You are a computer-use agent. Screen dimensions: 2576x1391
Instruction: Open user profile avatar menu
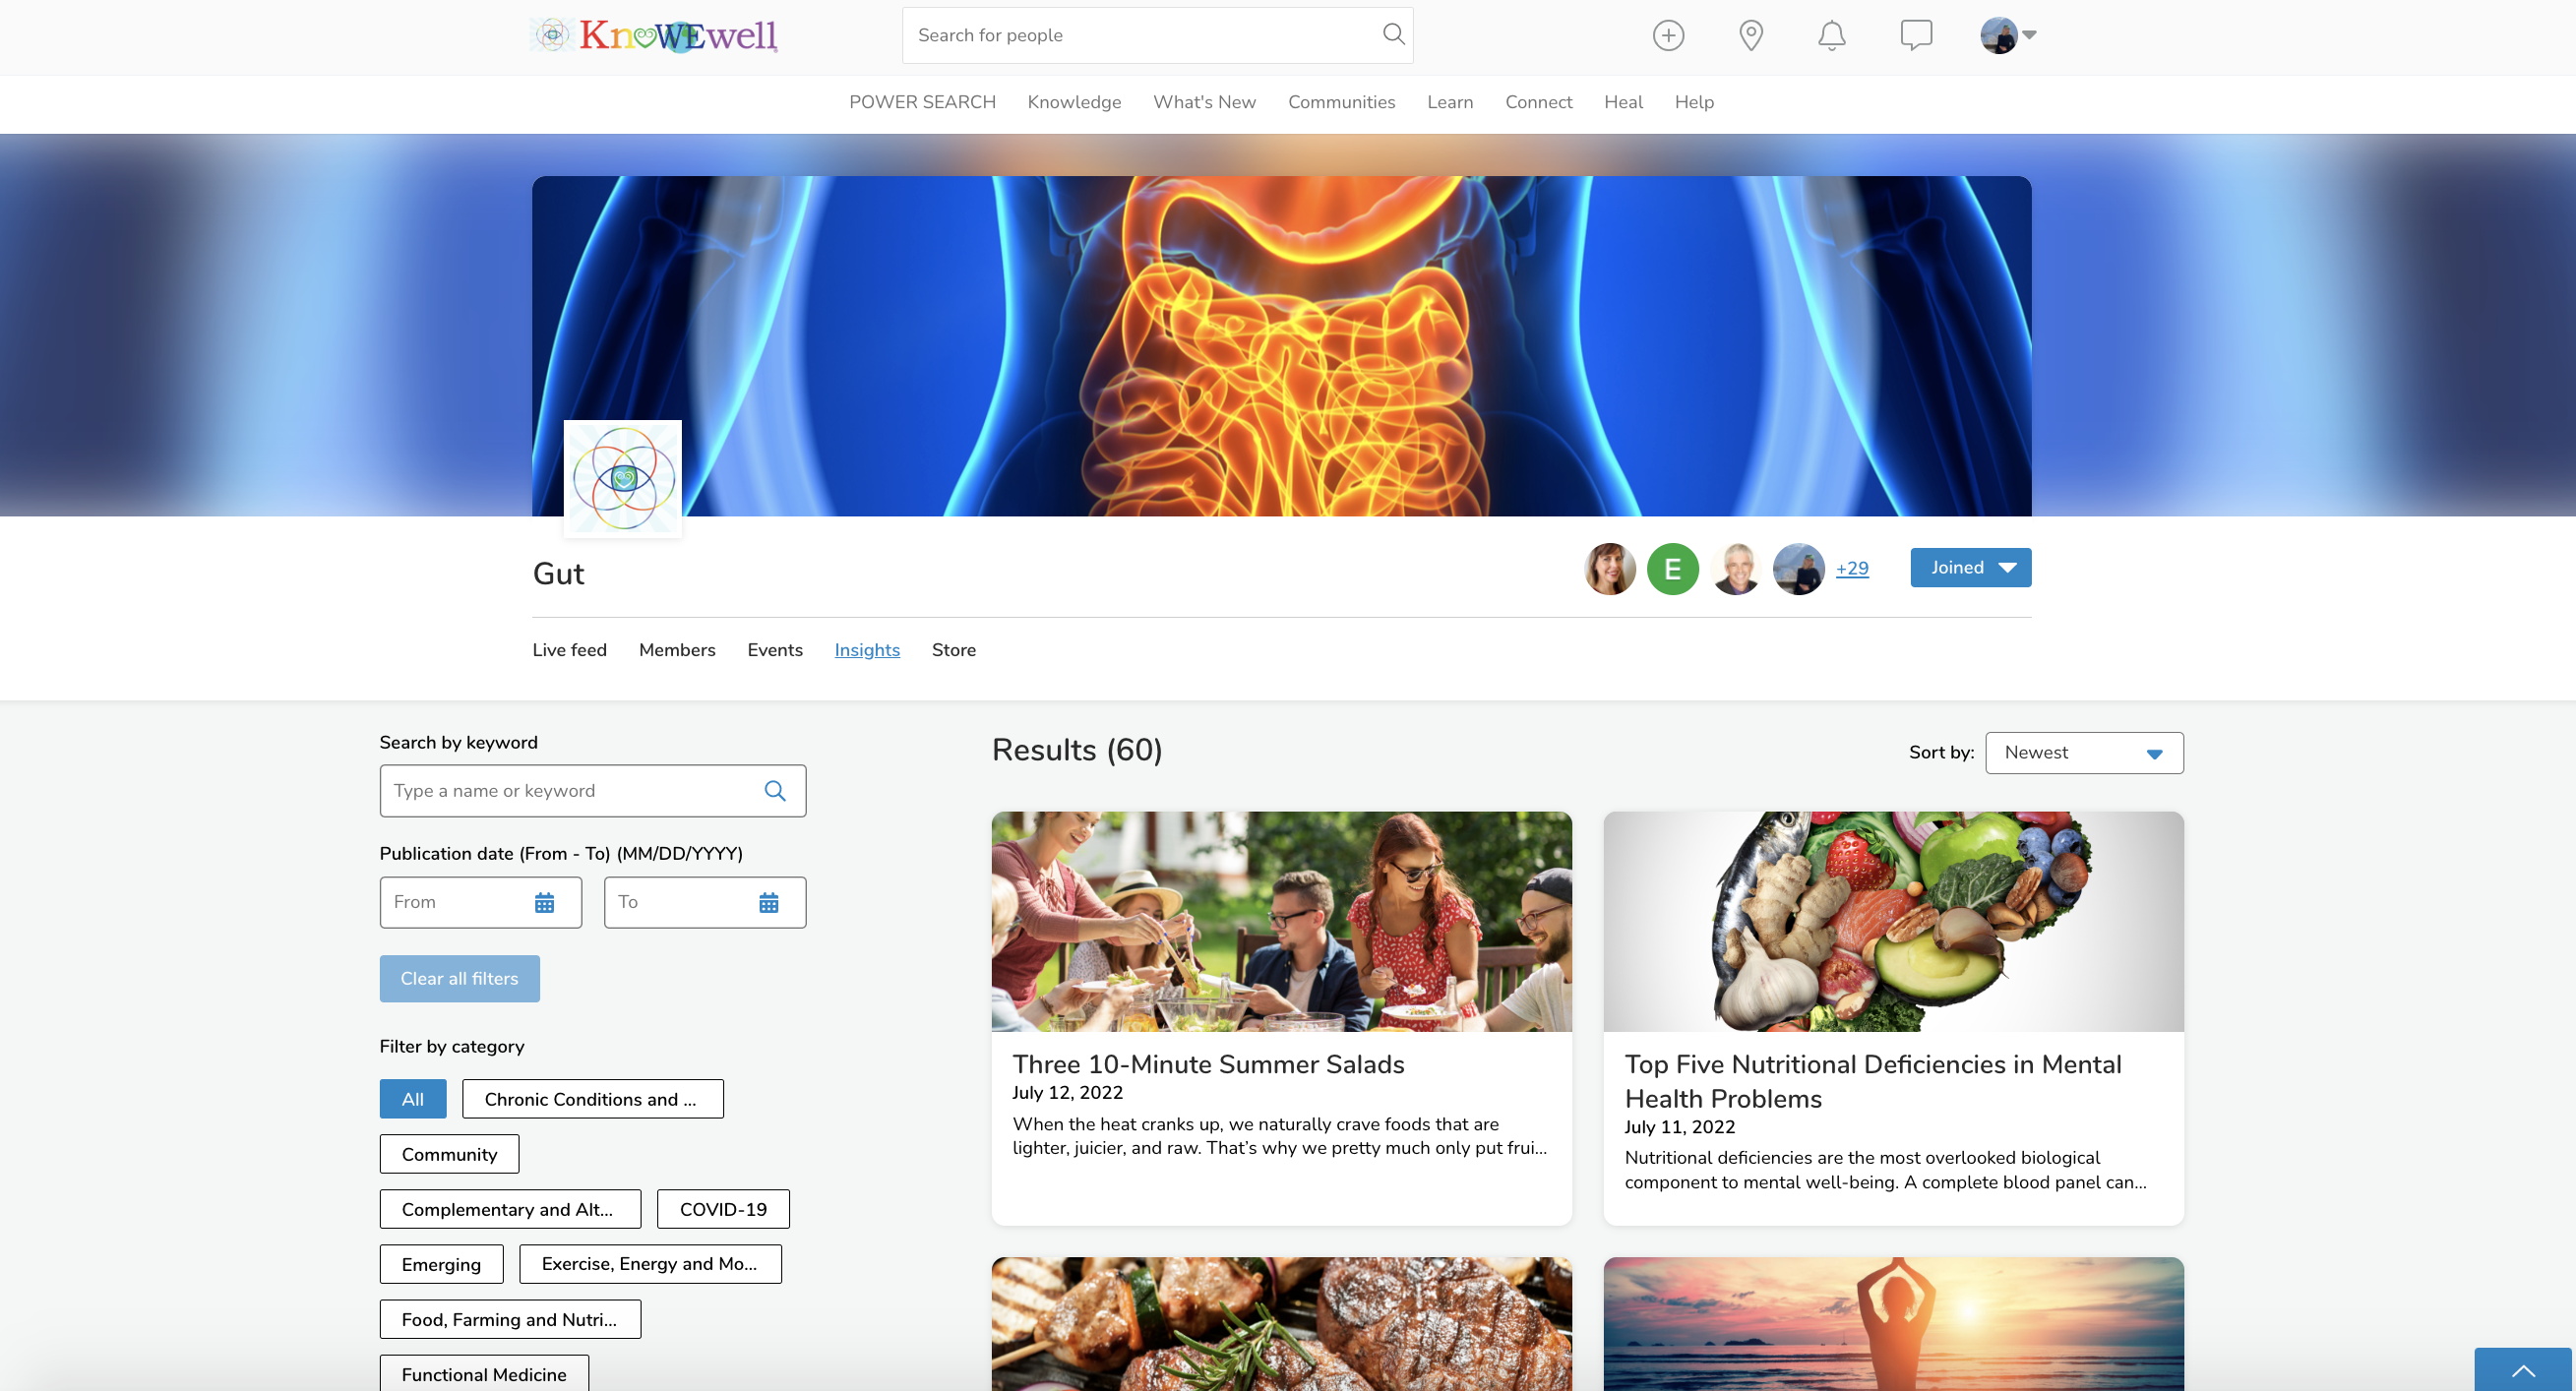click(x=2007, y=35)
